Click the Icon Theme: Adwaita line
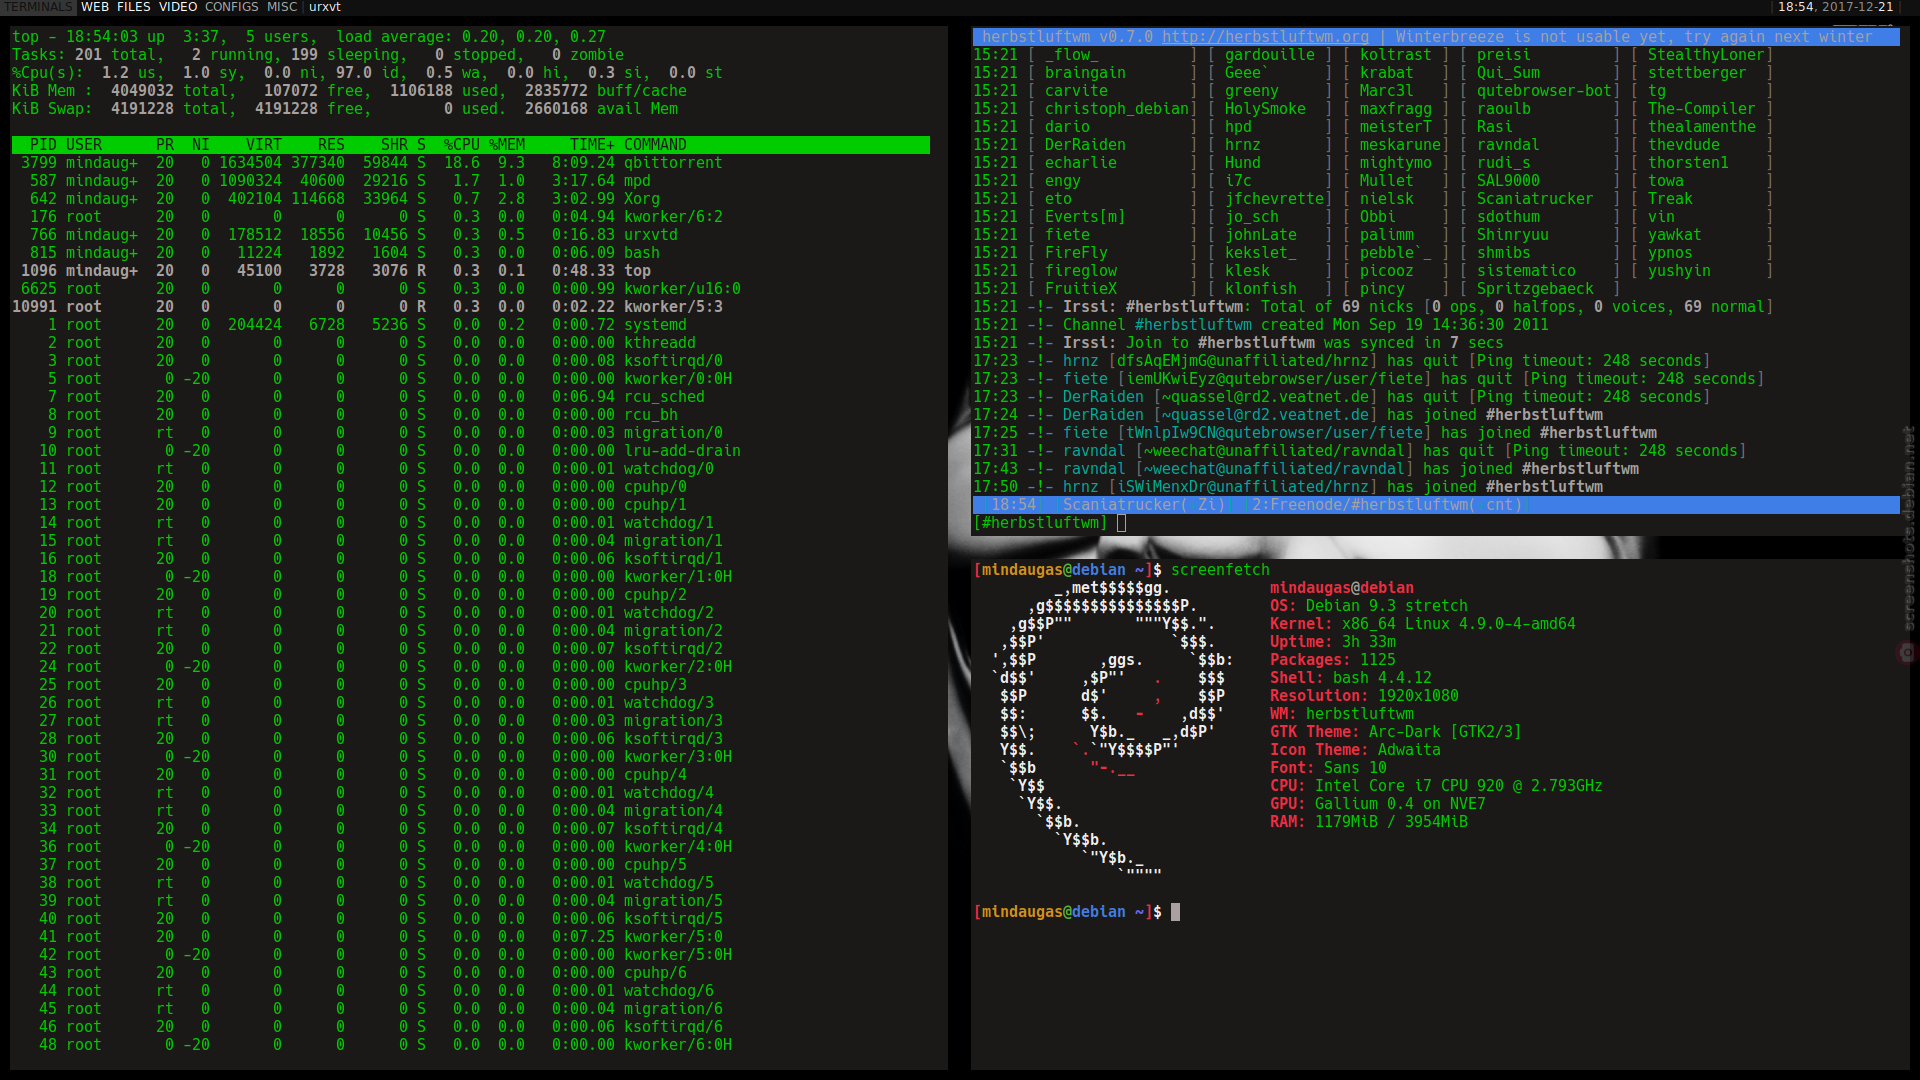 (x=1355, y=750)
